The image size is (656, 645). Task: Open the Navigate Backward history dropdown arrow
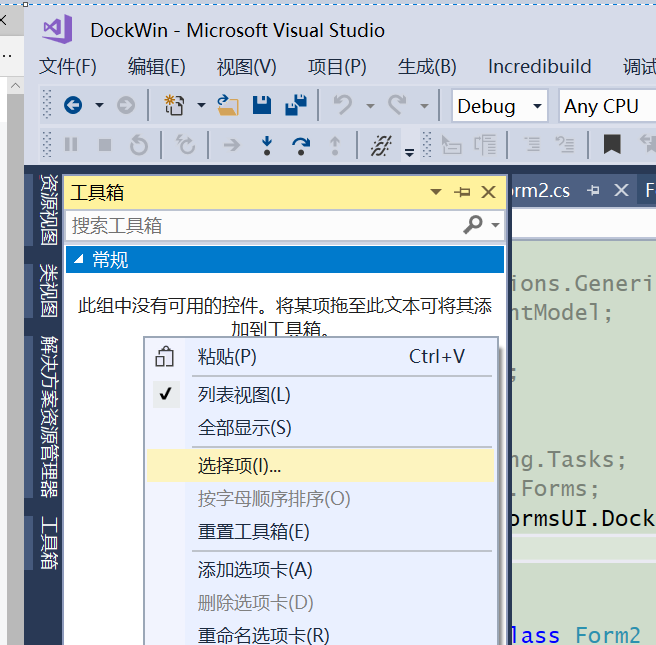[99, 105]
